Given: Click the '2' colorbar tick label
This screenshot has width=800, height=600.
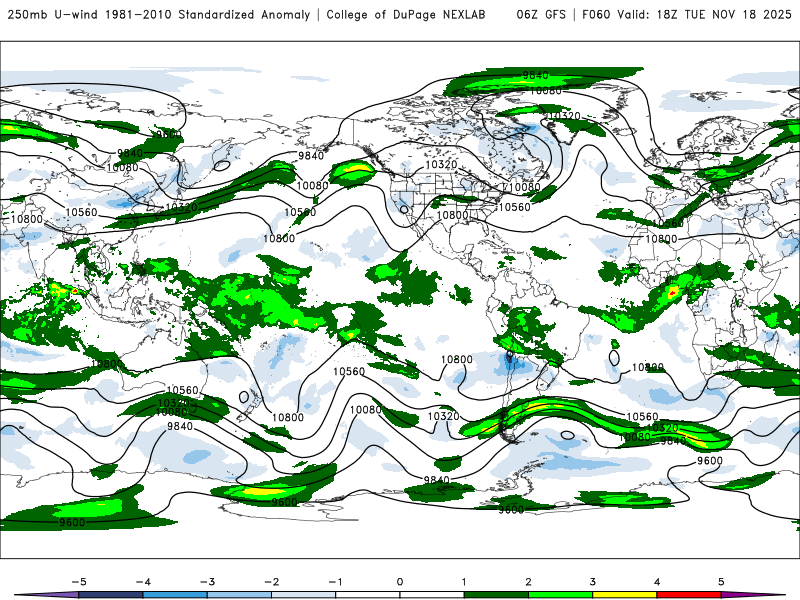Looking at the screenshot, I should (529, 582).
